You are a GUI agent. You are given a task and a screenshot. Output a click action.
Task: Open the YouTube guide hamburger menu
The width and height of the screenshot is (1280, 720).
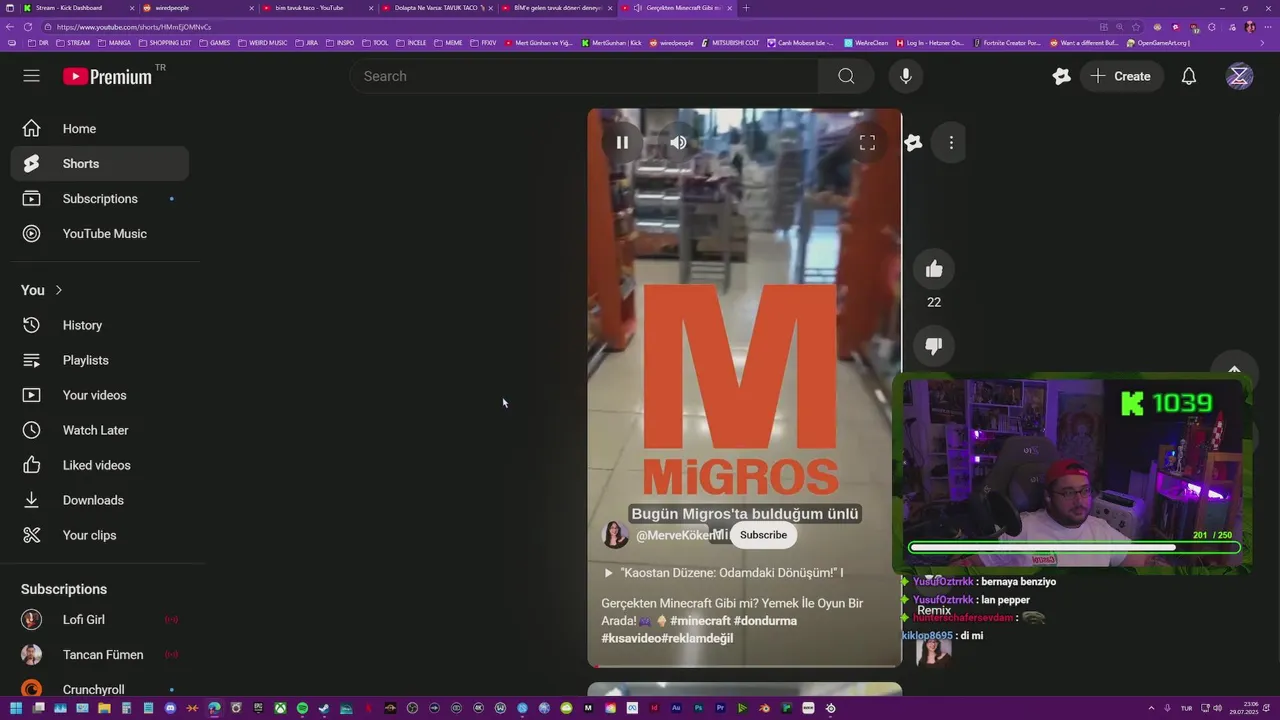point(31,76)
